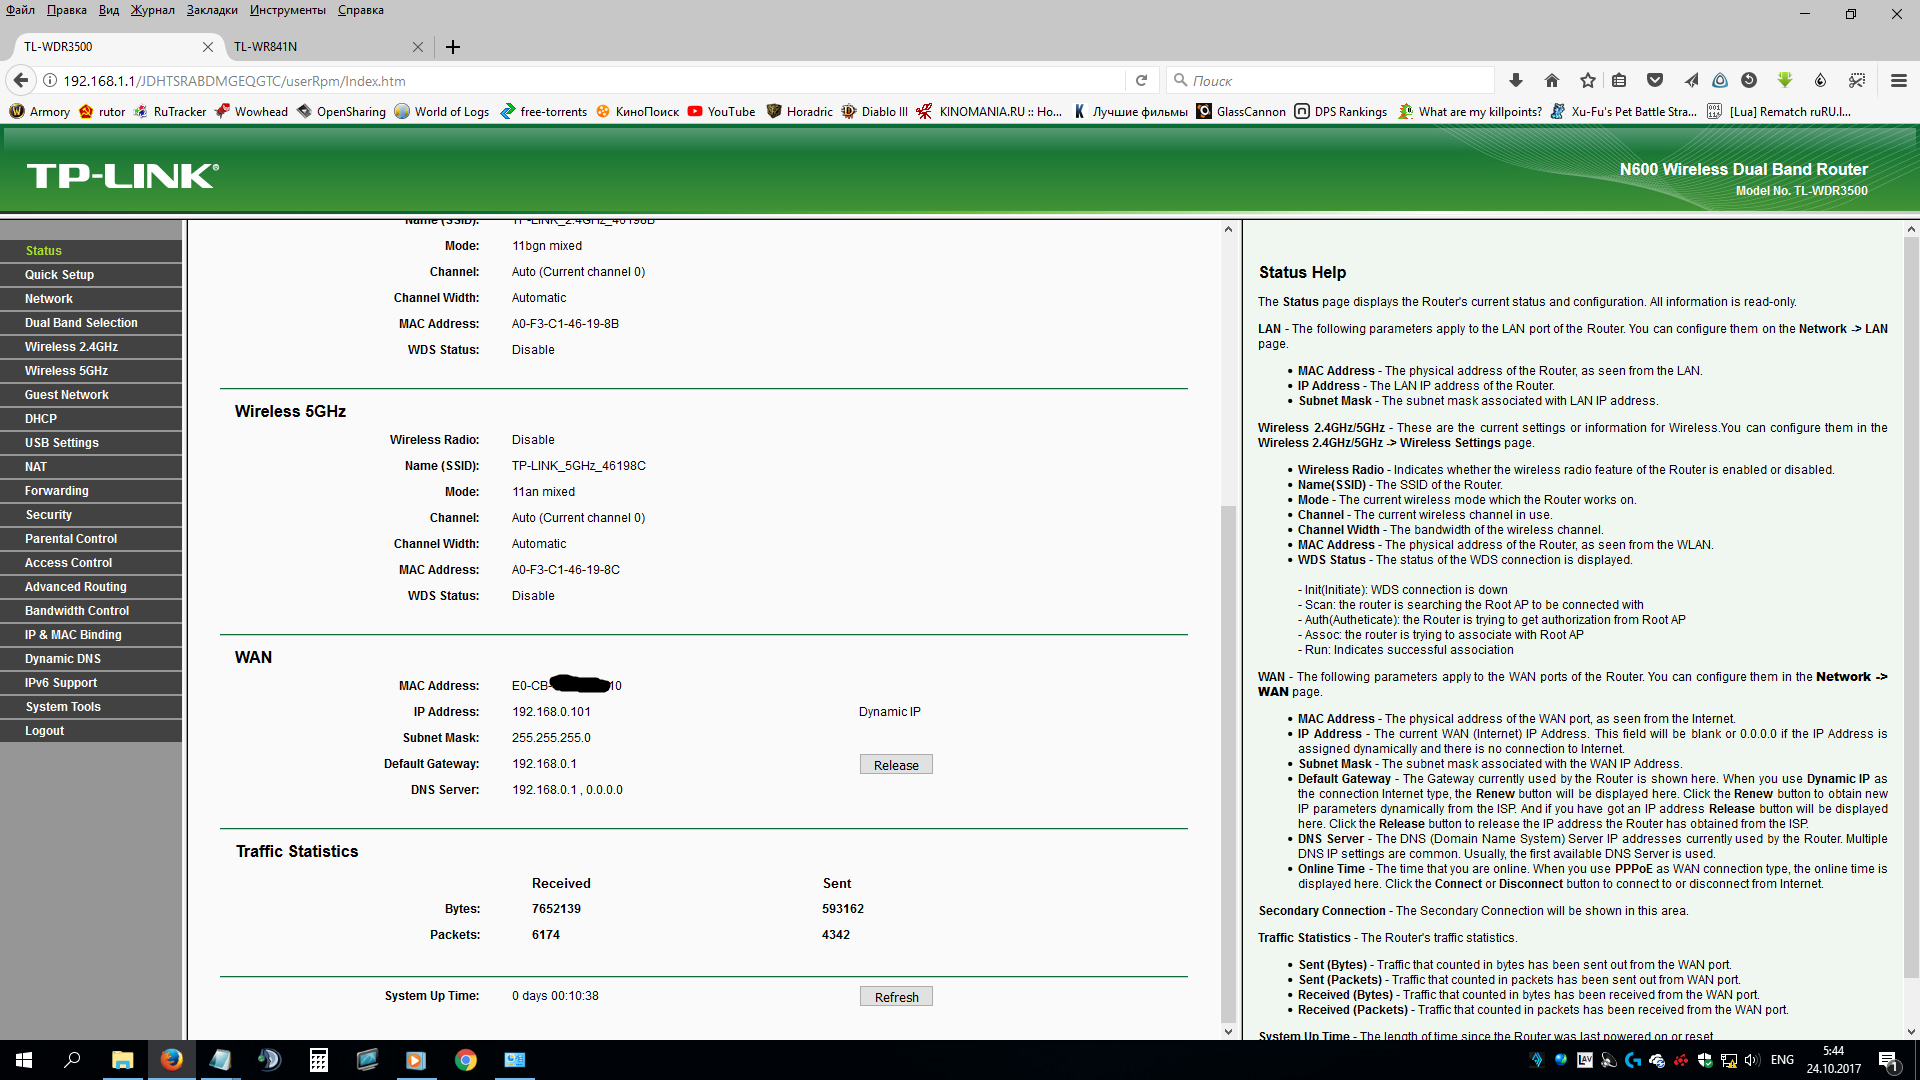Open the RuTracker bookmark
The image size is (1920, 1080).
170,112
